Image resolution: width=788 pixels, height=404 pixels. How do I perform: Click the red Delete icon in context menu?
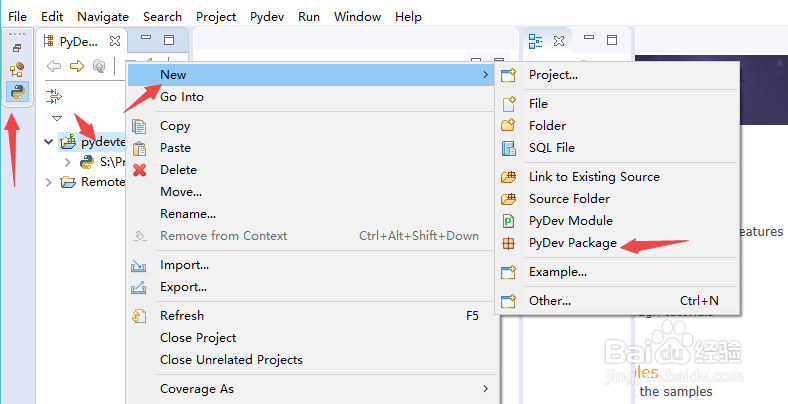[x=140, y=170]
